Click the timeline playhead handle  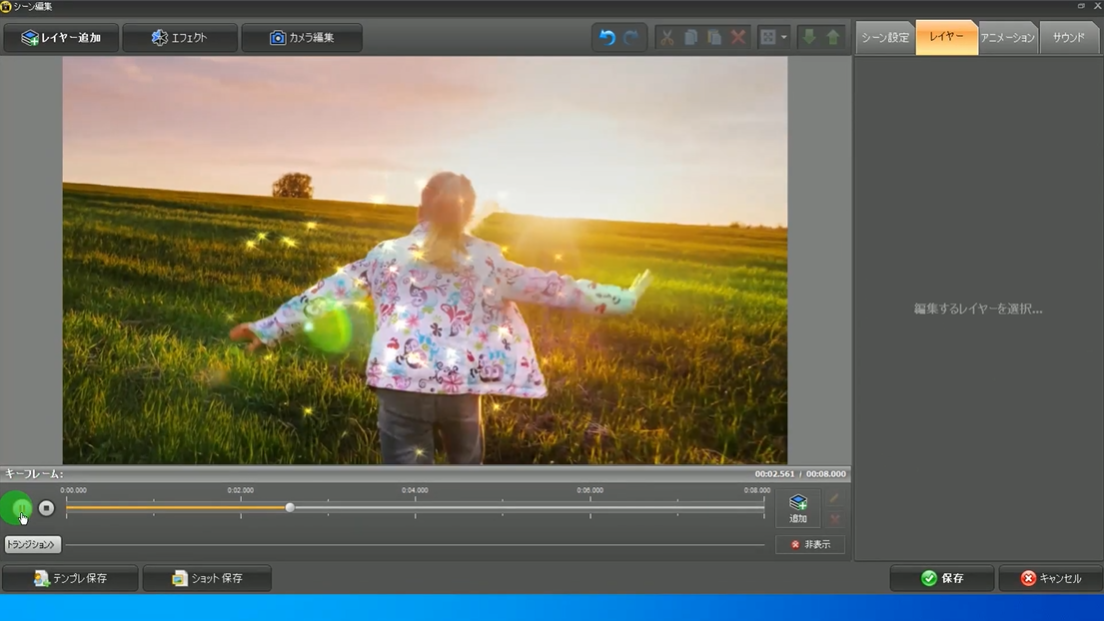(x=290, y=508)
